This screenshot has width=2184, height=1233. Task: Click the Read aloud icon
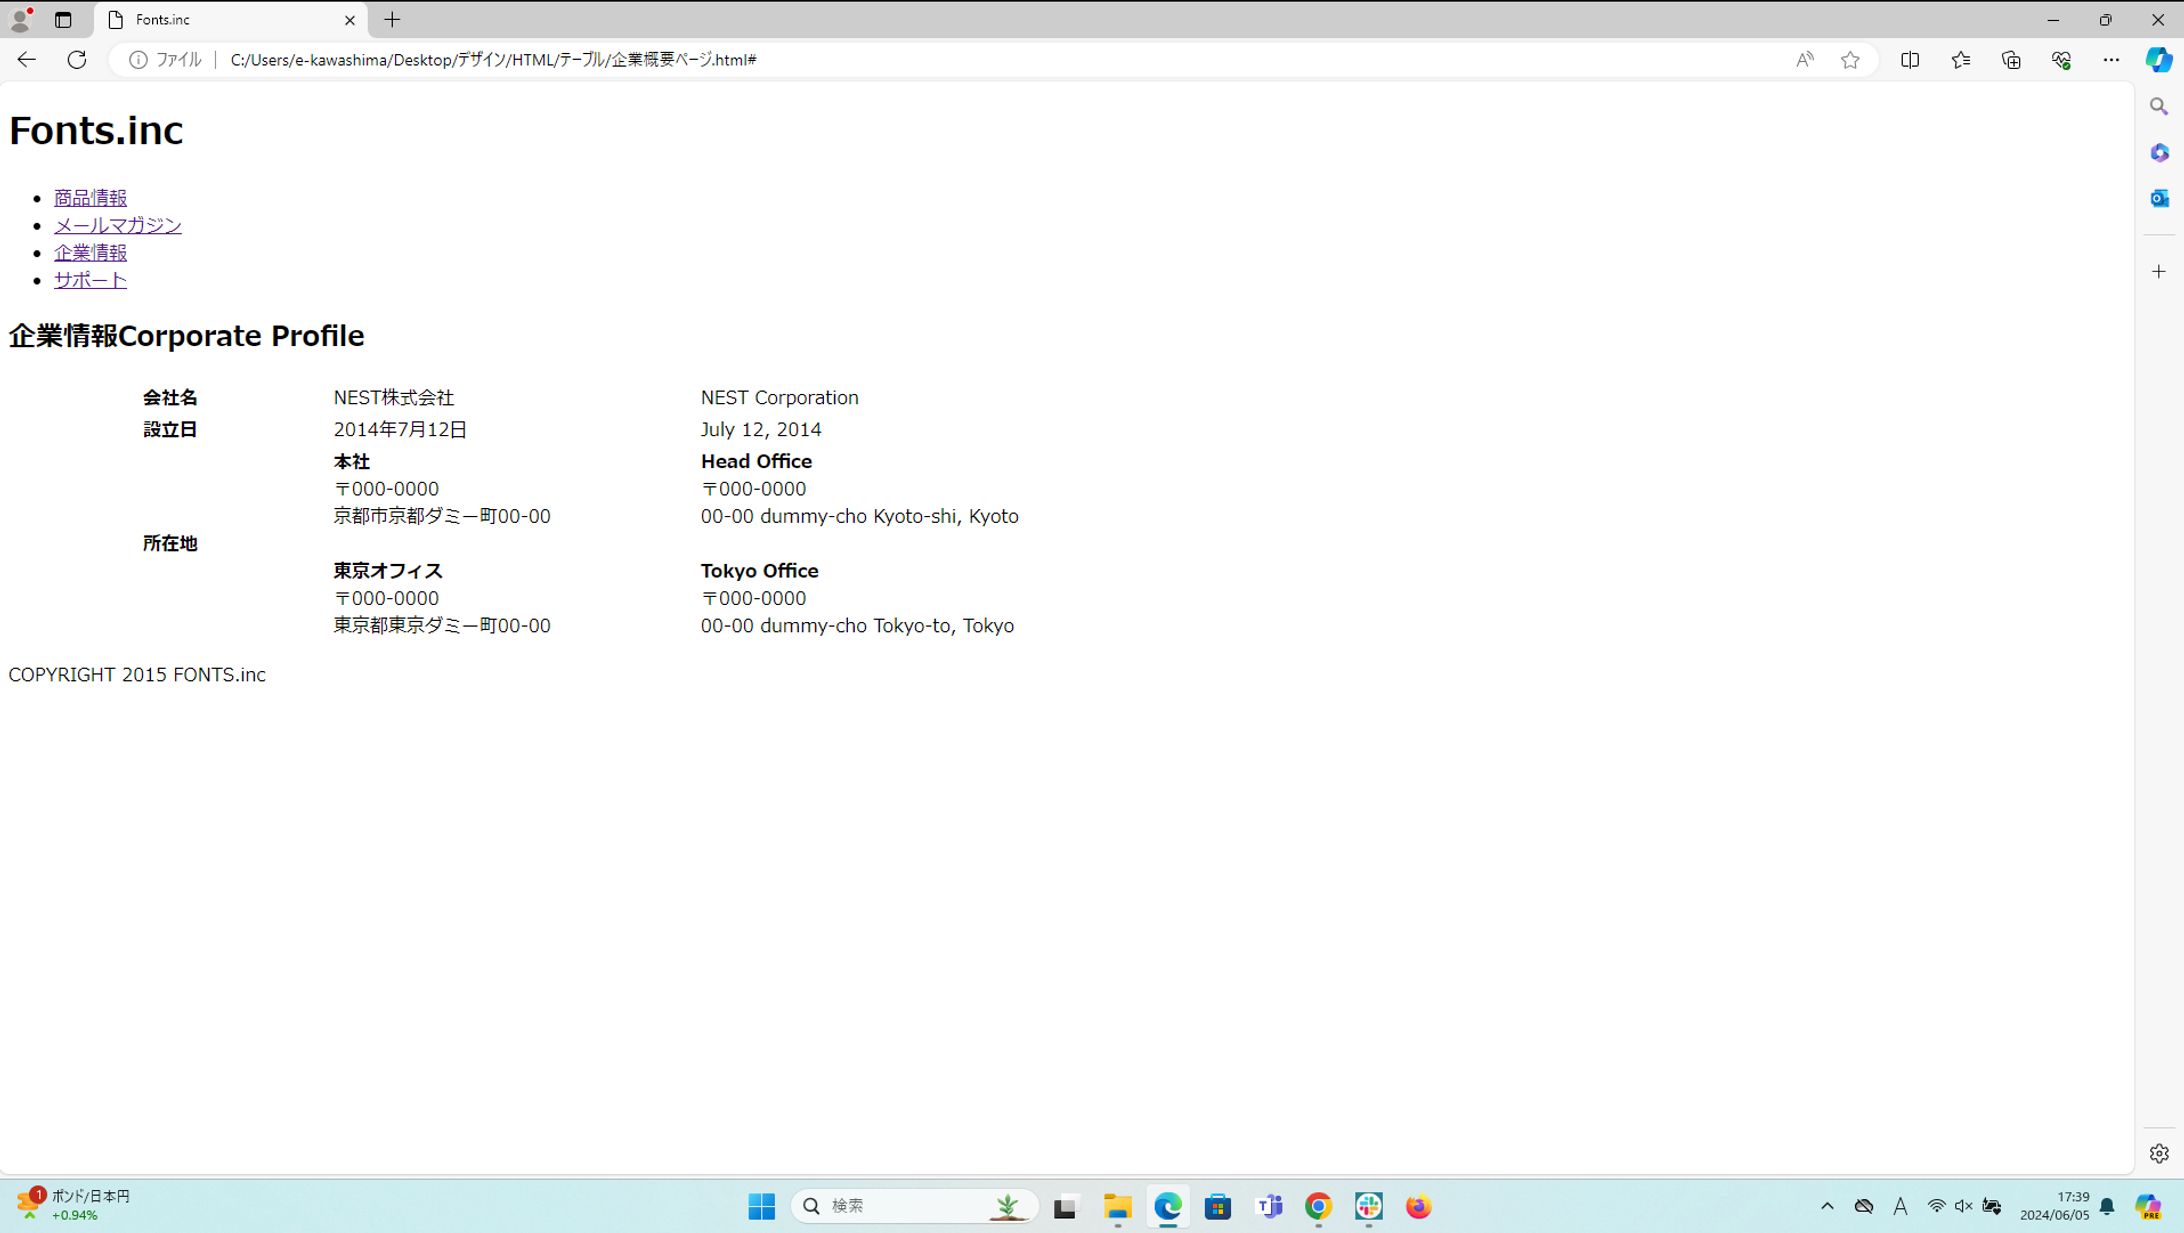pyautogui.click(x=1804, y=60)
